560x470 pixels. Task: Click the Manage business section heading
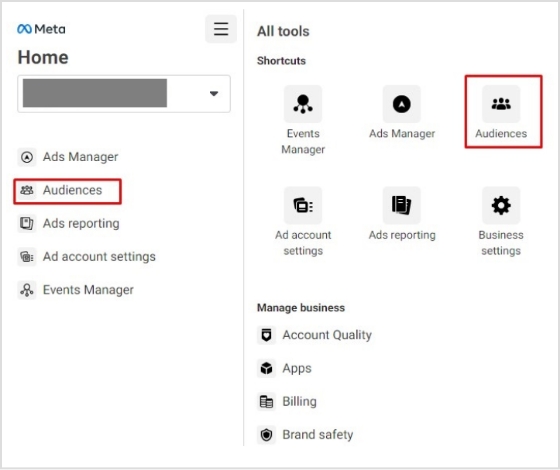301,308
